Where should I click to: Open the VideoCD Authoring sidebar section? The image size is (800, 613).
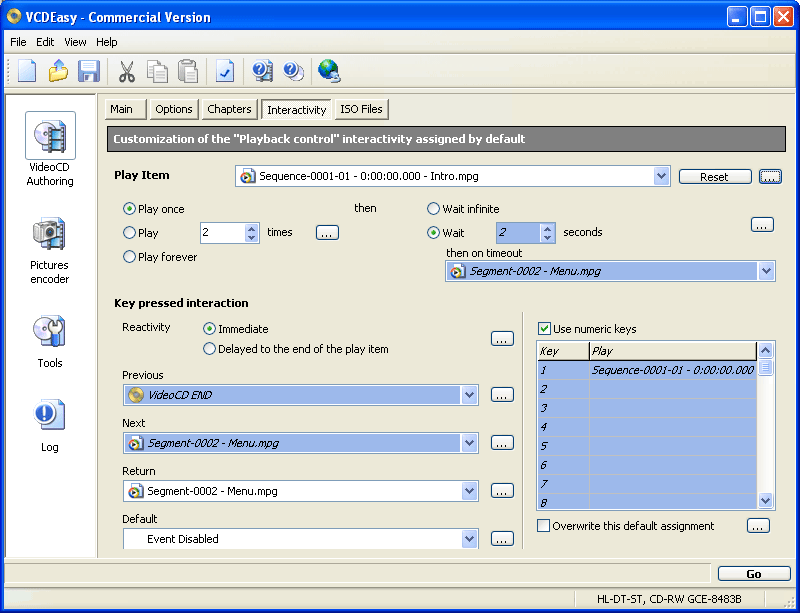point(50,149)
